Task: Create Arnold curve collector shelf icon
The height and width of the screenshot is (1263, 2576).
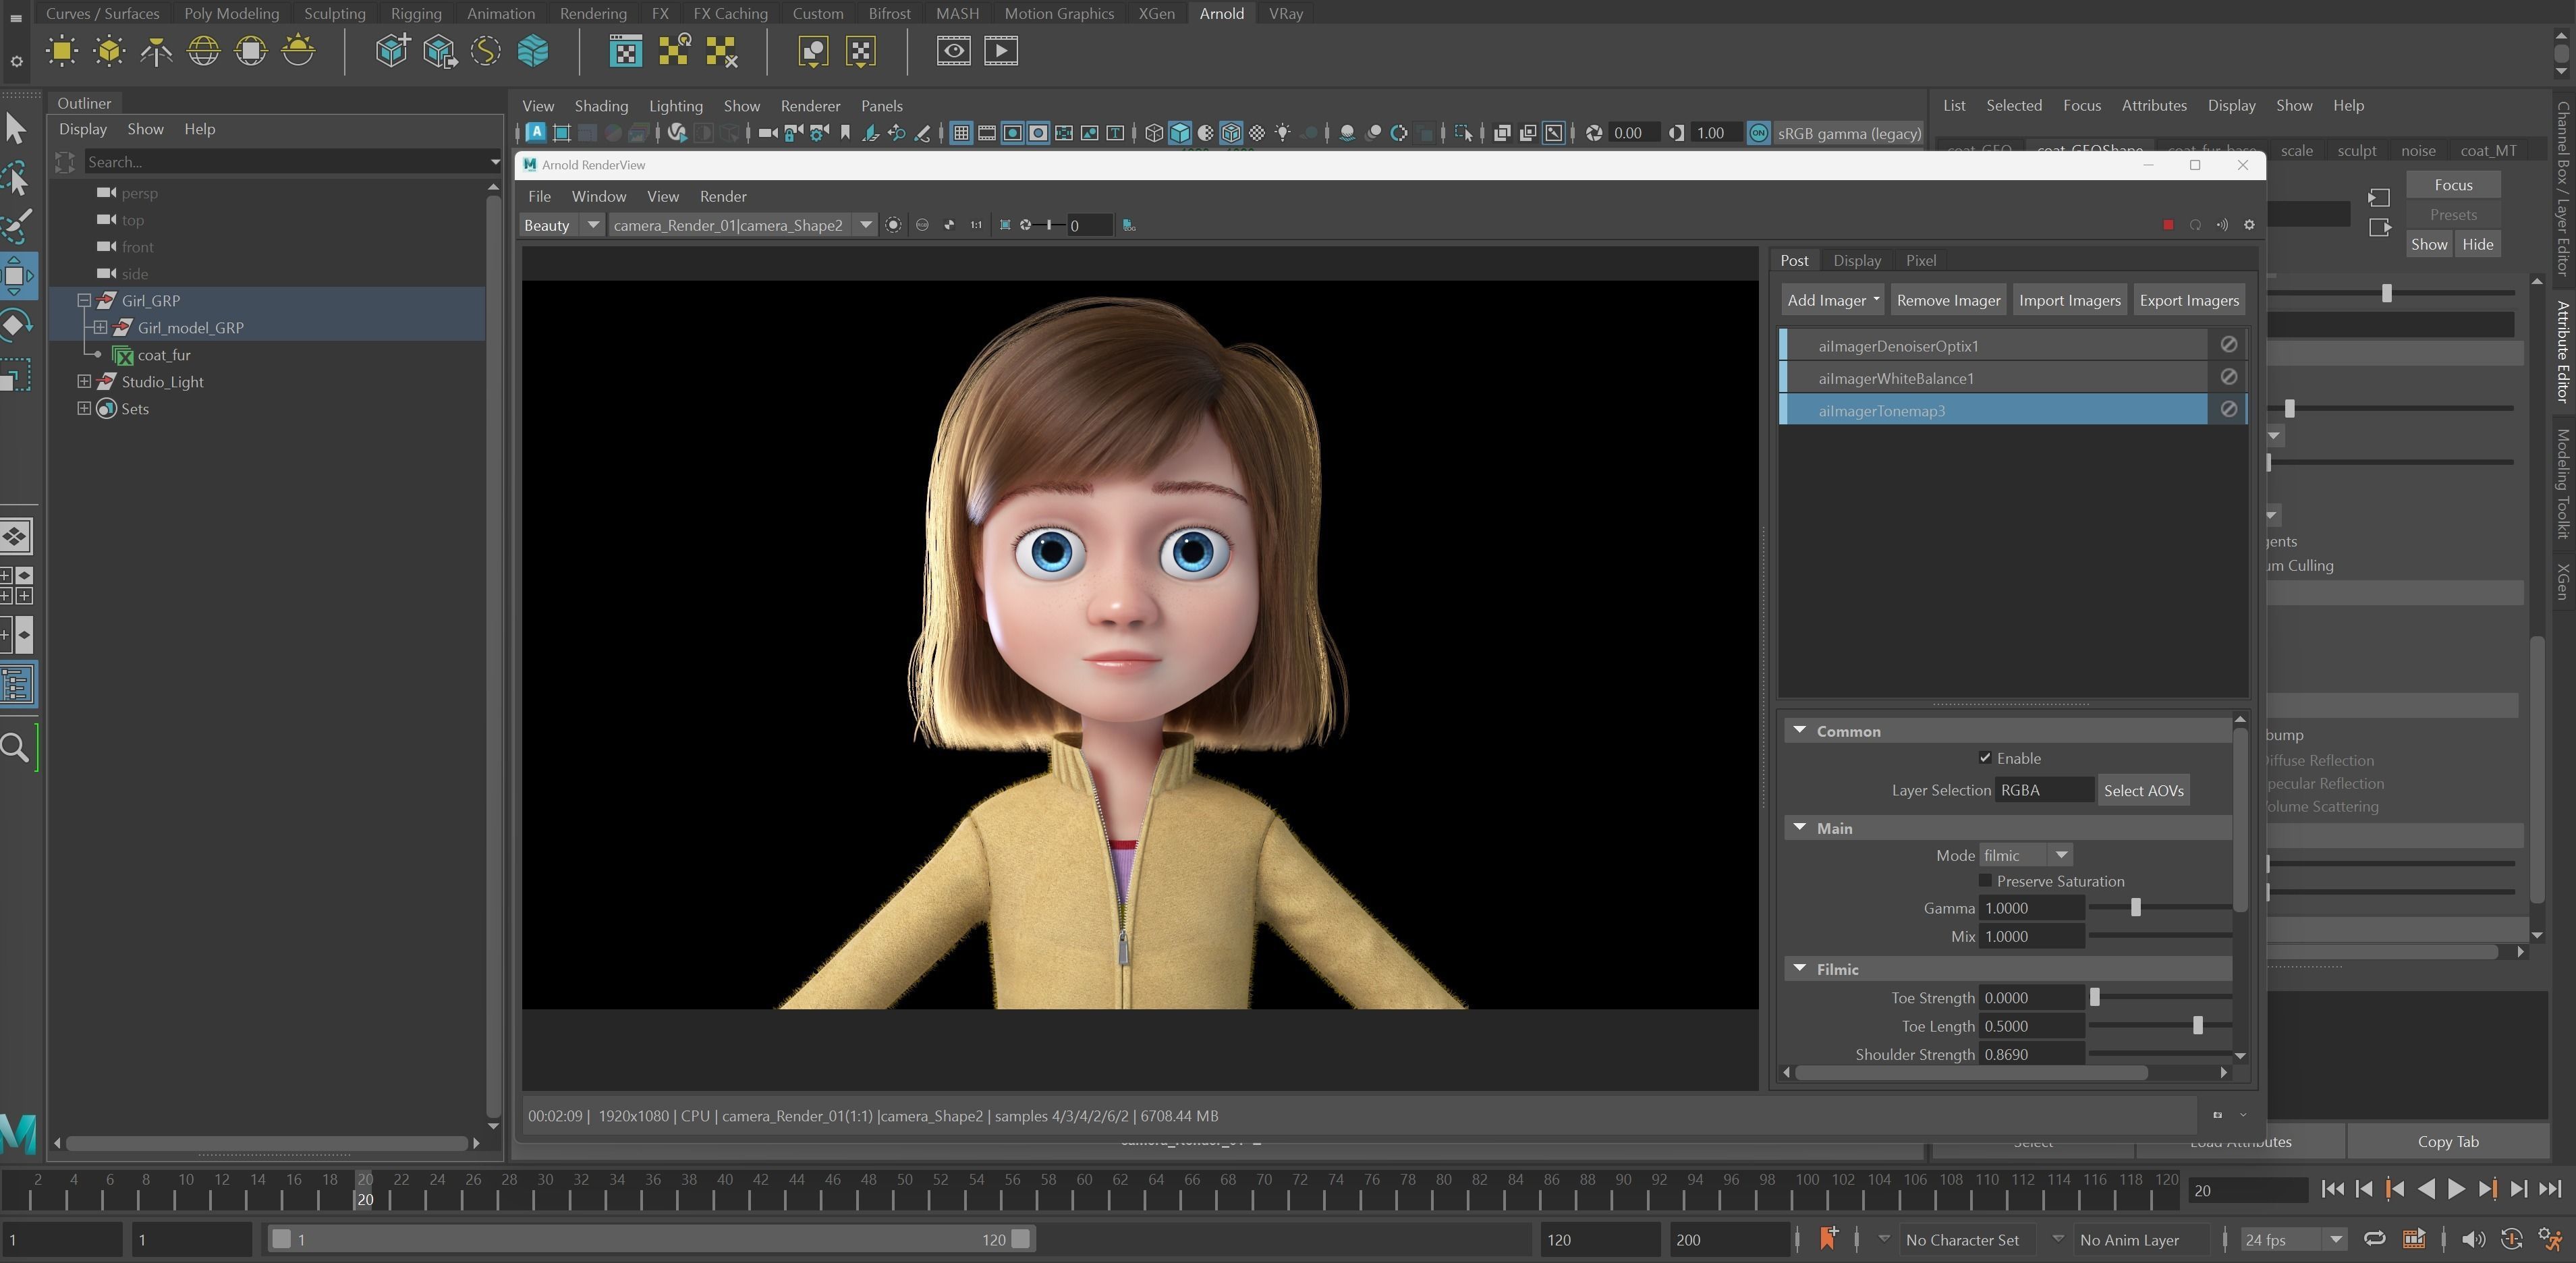Action: tap(486, 51)
